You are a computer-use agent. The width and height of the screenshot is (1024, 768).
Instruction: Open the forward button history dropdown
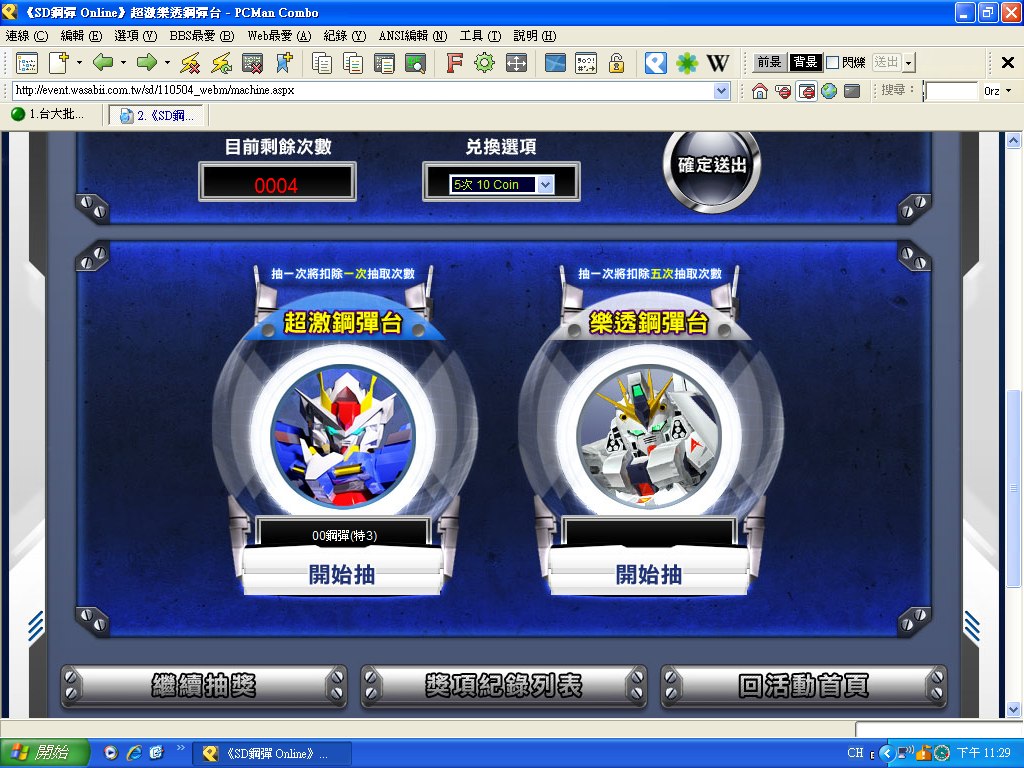(x=167, y=63)
